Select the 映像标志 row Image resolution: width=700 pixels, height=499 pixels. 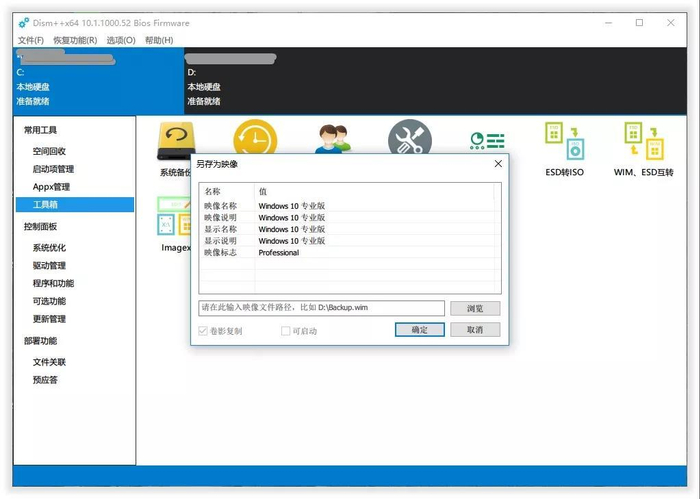point(347,252)
